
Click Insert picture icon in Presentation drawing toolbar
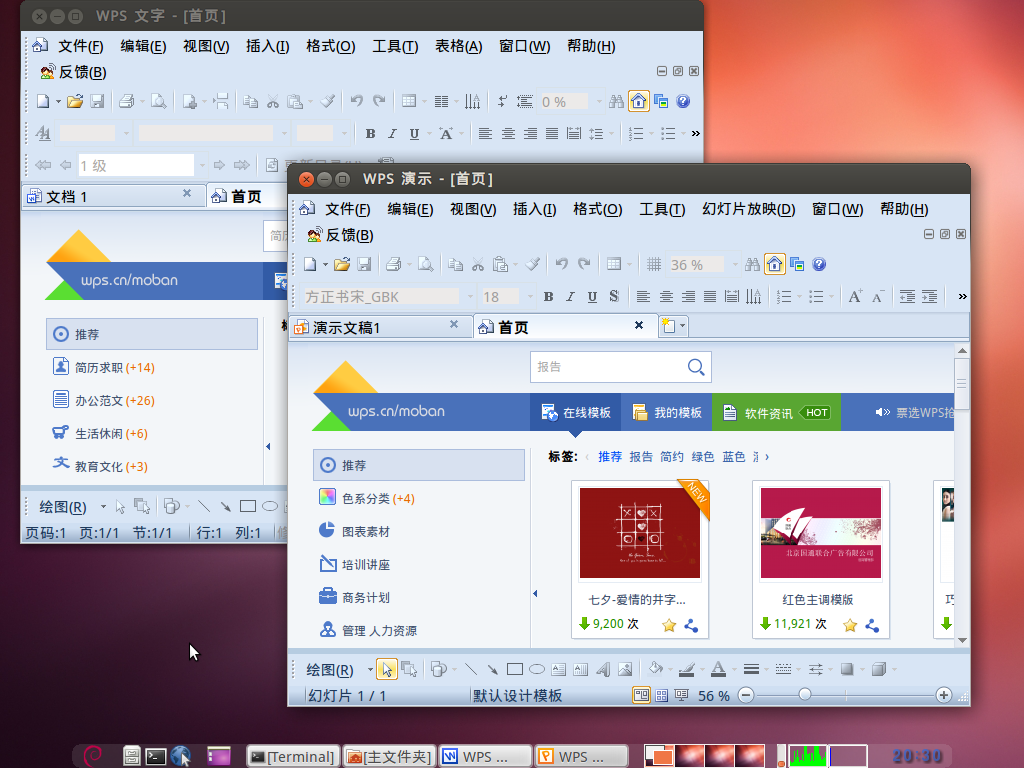(x=625, y=669)
